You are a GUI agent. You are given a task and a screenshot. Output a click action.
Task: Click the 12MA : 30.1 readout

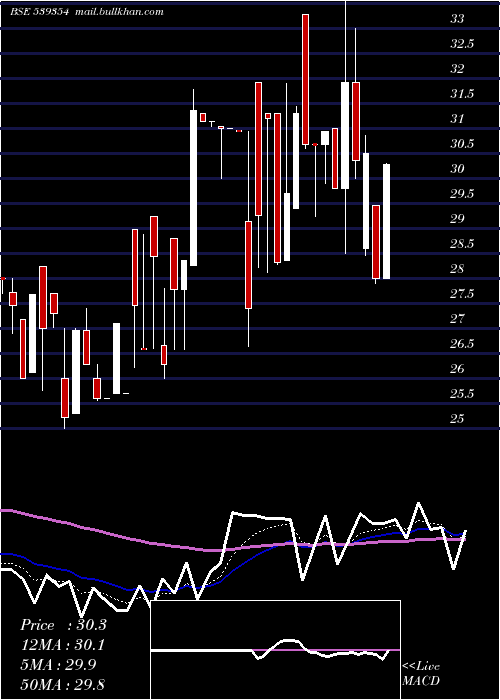(x=63, y=645)
